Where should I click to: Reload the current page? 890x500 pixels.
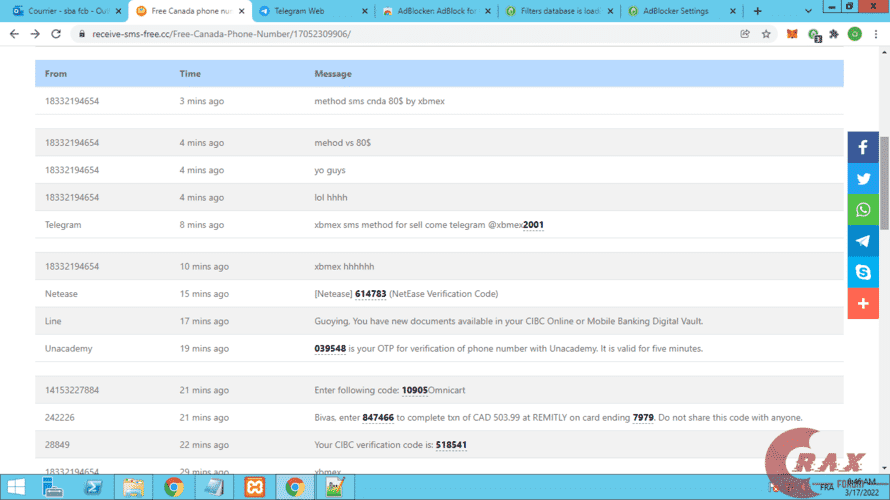pyautogui.click(x=56, y=34)
